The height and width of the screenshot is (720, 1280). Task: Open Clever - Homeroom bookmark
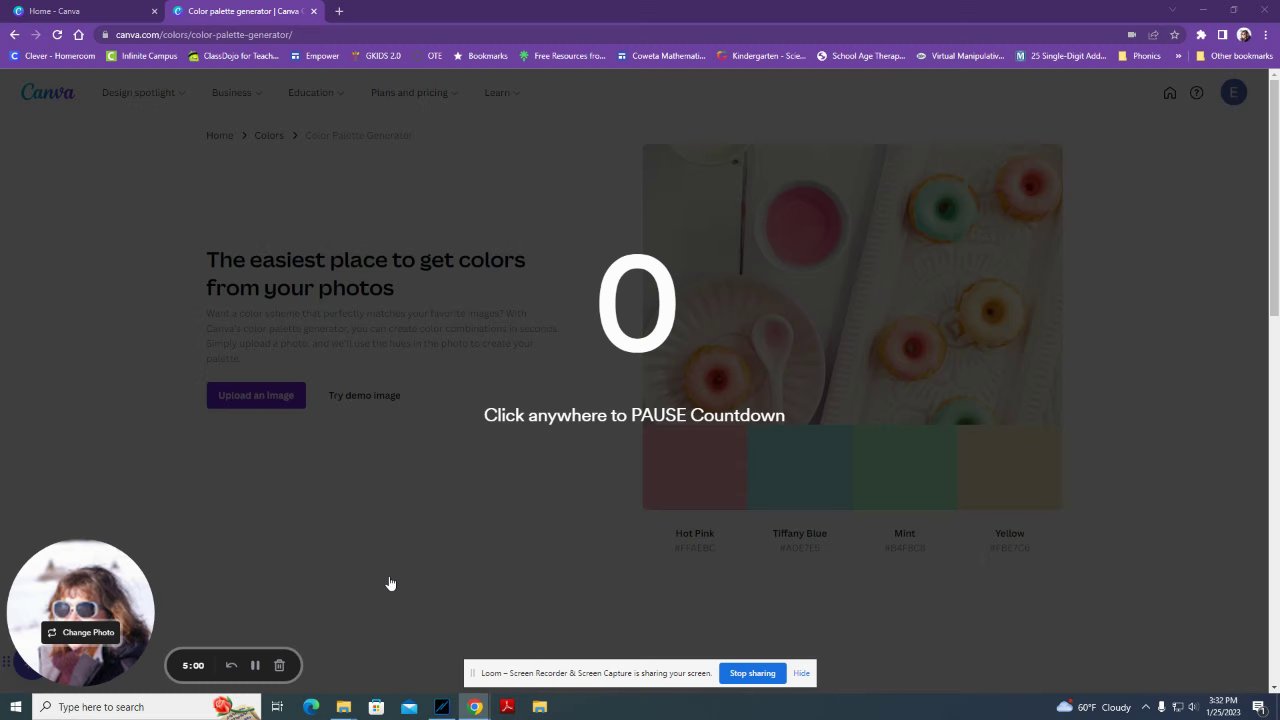click(52, 56)
